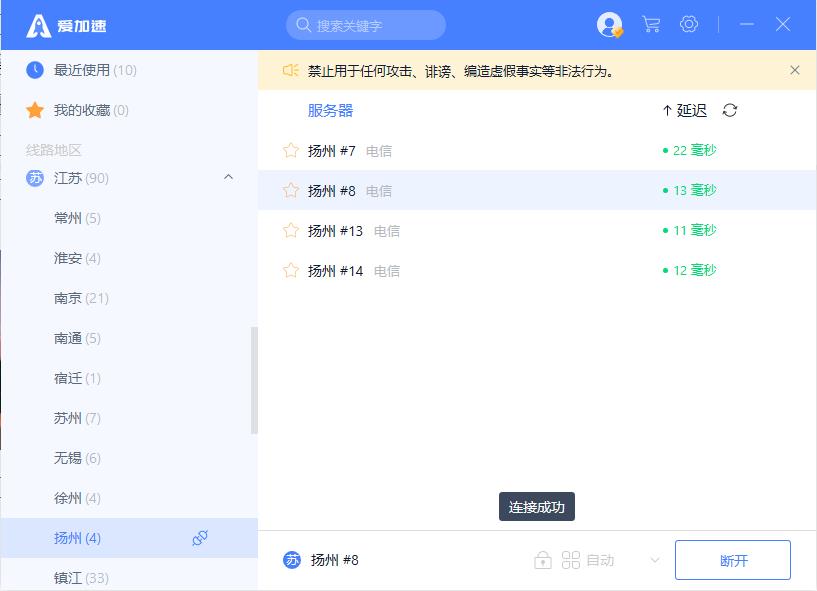Click the link icon beside 扬州 (4)
The image size is (817, 591).
pyautogui.click(x=199, y=539)
